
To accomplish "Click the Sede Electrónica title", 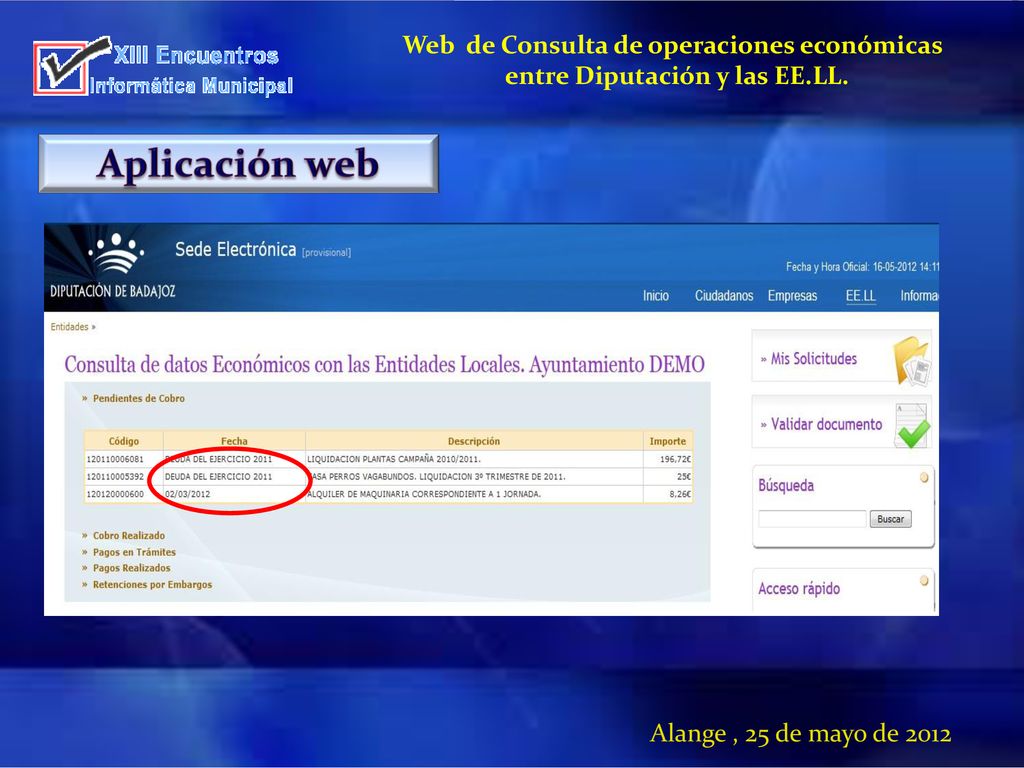I will coord(236,249).
